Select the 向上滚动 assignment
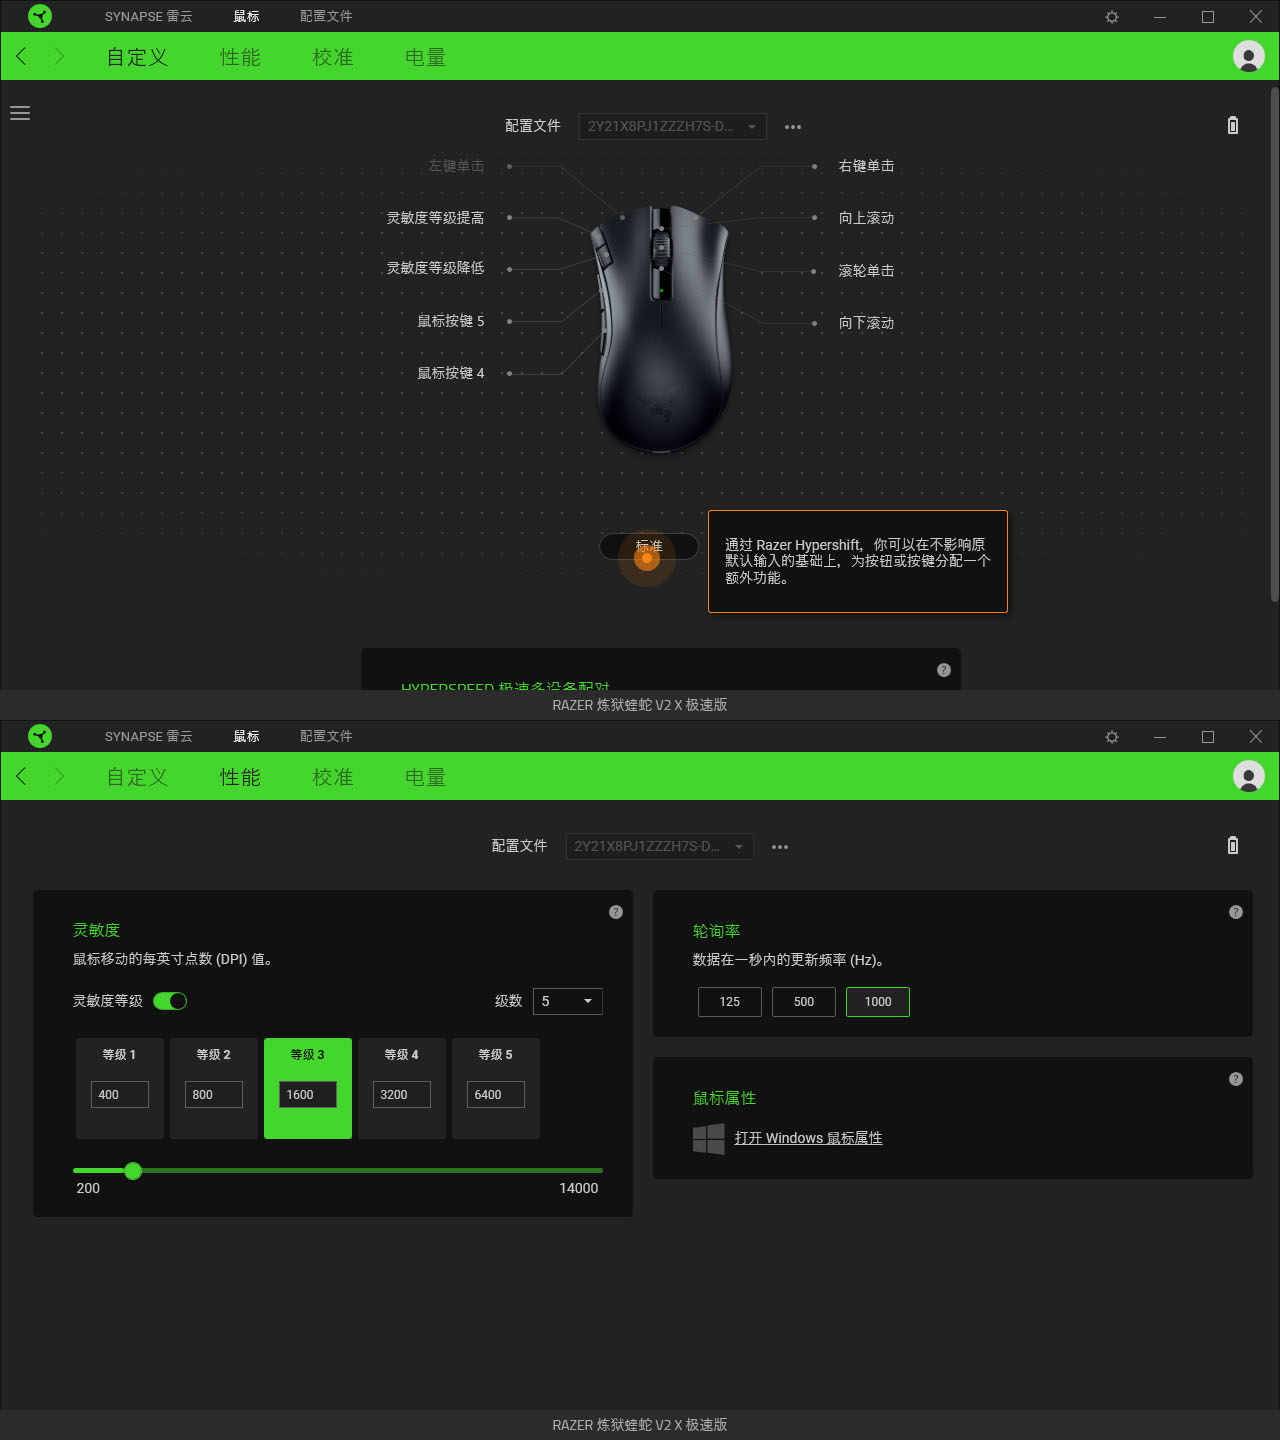 [x=867, y=218]
